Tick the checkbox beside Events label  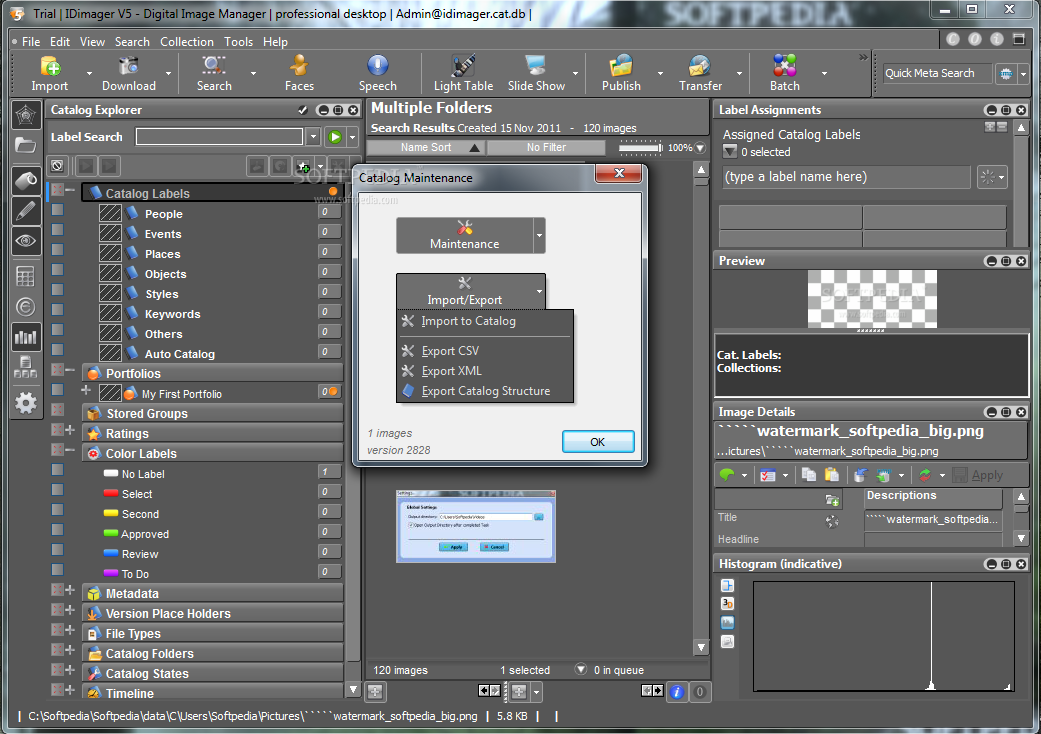pos(58,230)
